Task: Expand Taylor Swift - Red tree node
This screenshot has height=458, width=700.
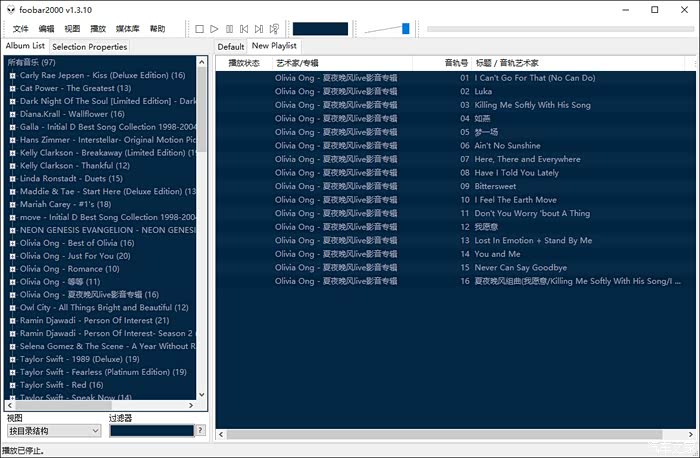Action: (x=12, y=385)
